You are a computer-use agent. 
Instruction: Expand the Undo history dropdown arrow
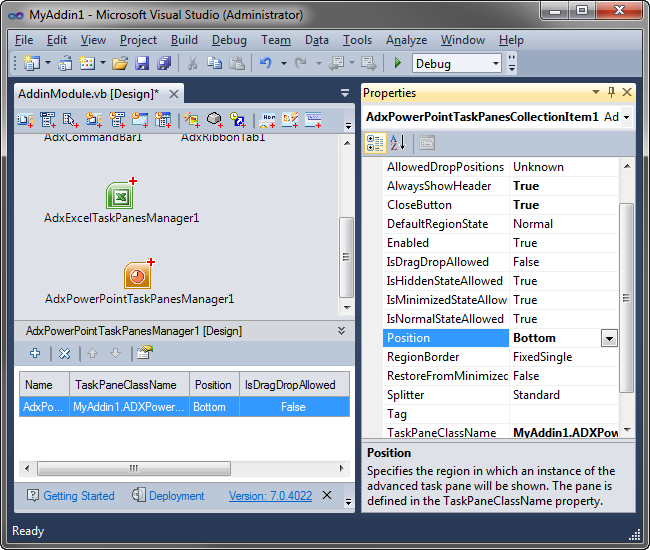284,63
